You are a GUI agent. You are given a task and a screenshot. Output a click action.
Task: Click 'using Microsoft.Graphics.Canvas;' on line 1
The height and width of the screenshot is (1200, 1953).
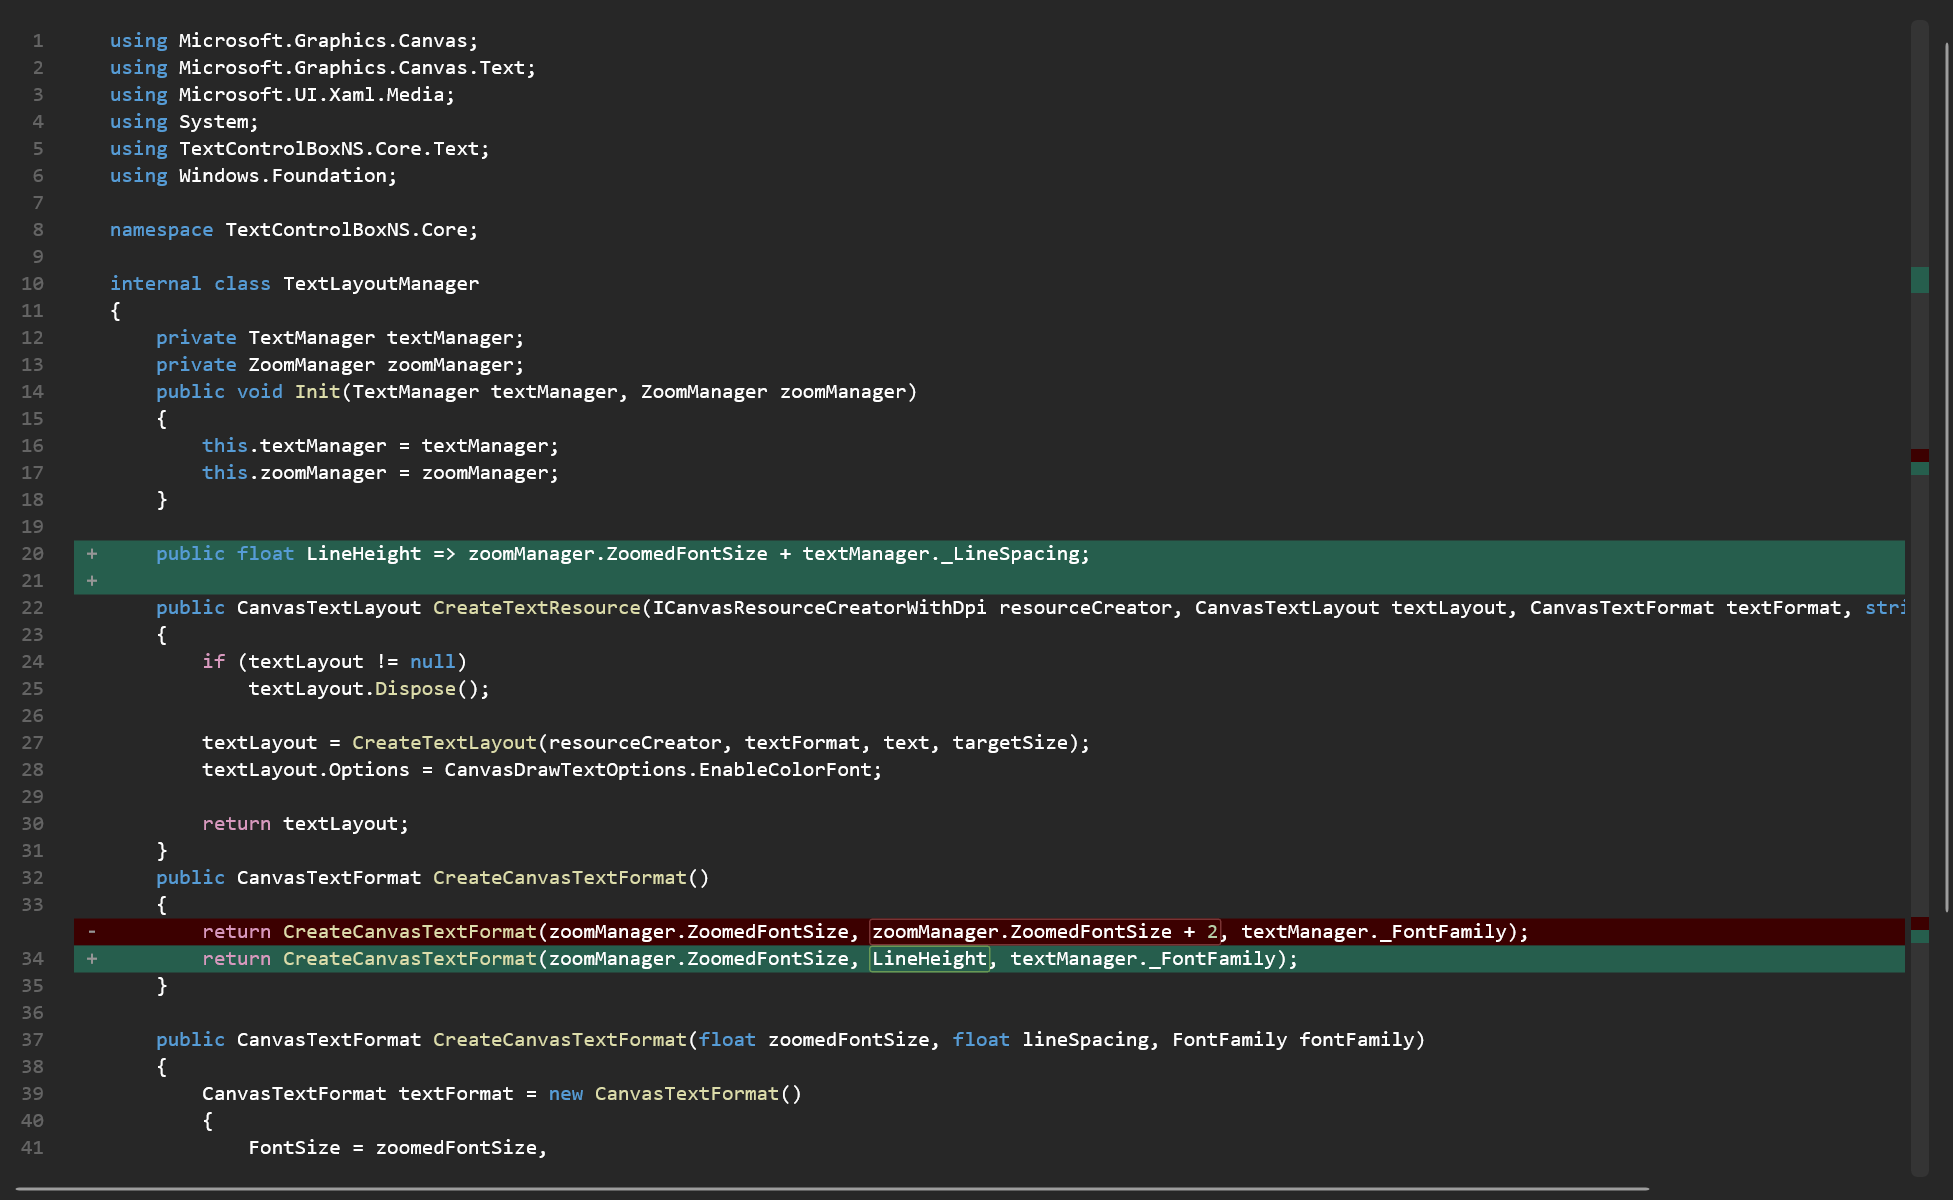[294, 41]
